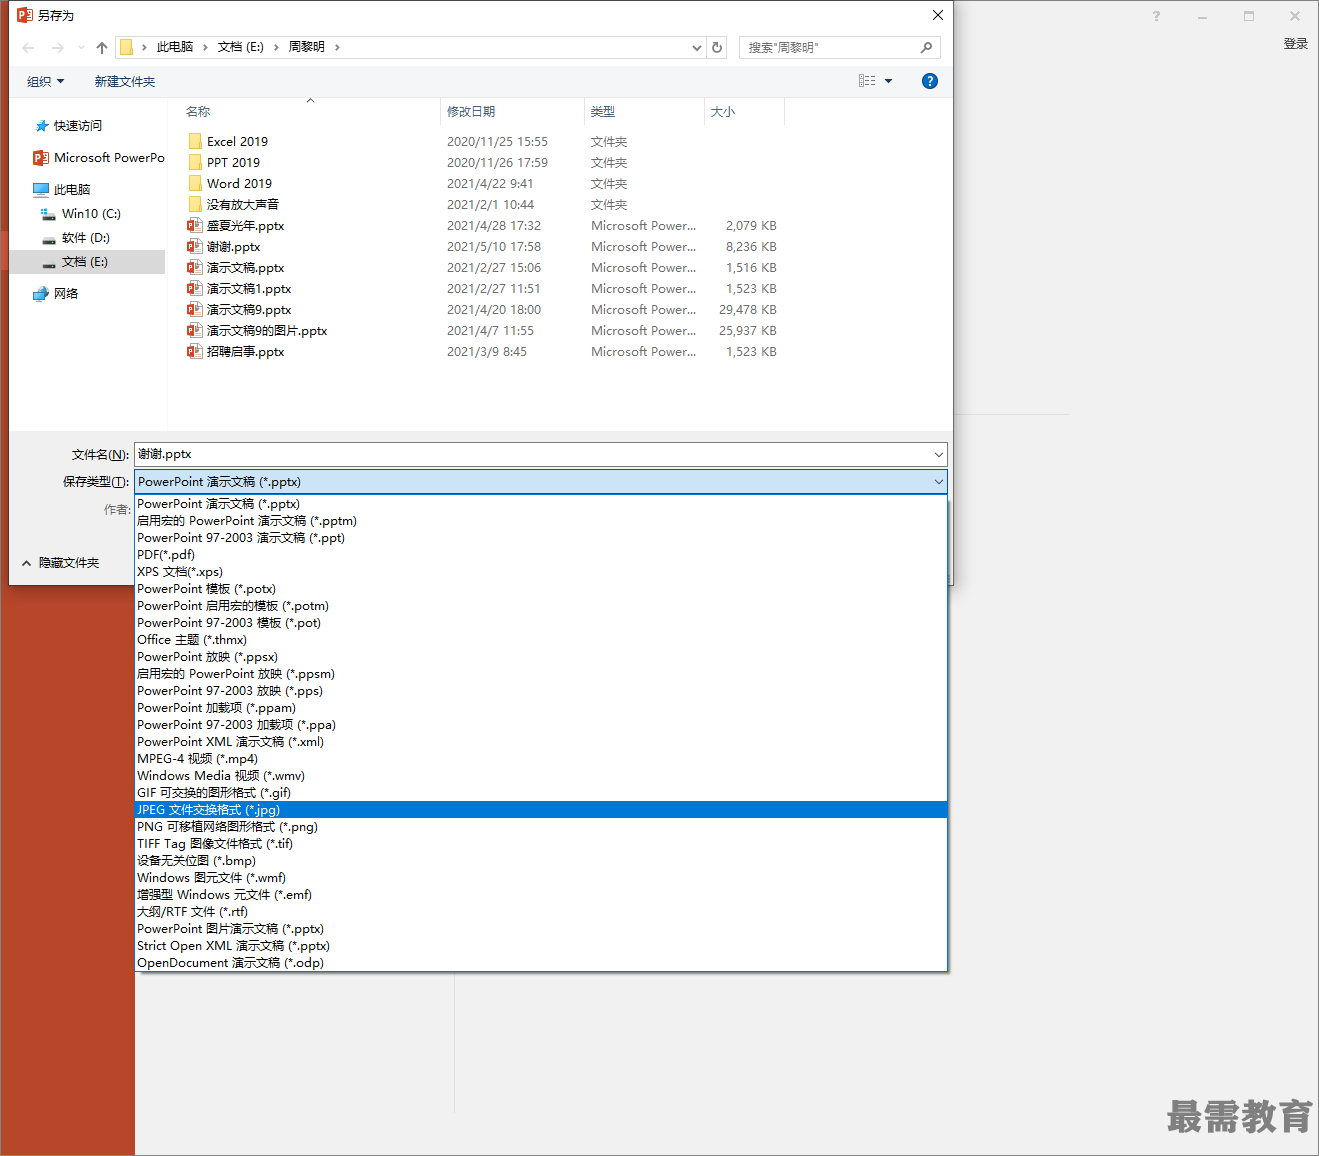Open the view options dropdown arrow
1319x1156 pixels.
(x=888, y=81)
